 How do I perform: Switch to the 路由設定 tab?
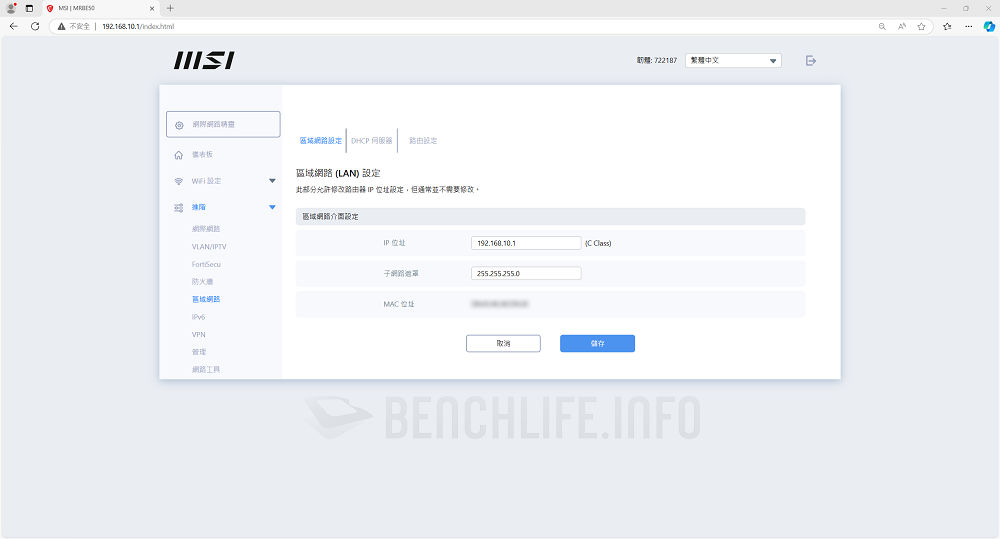(423, 140)
